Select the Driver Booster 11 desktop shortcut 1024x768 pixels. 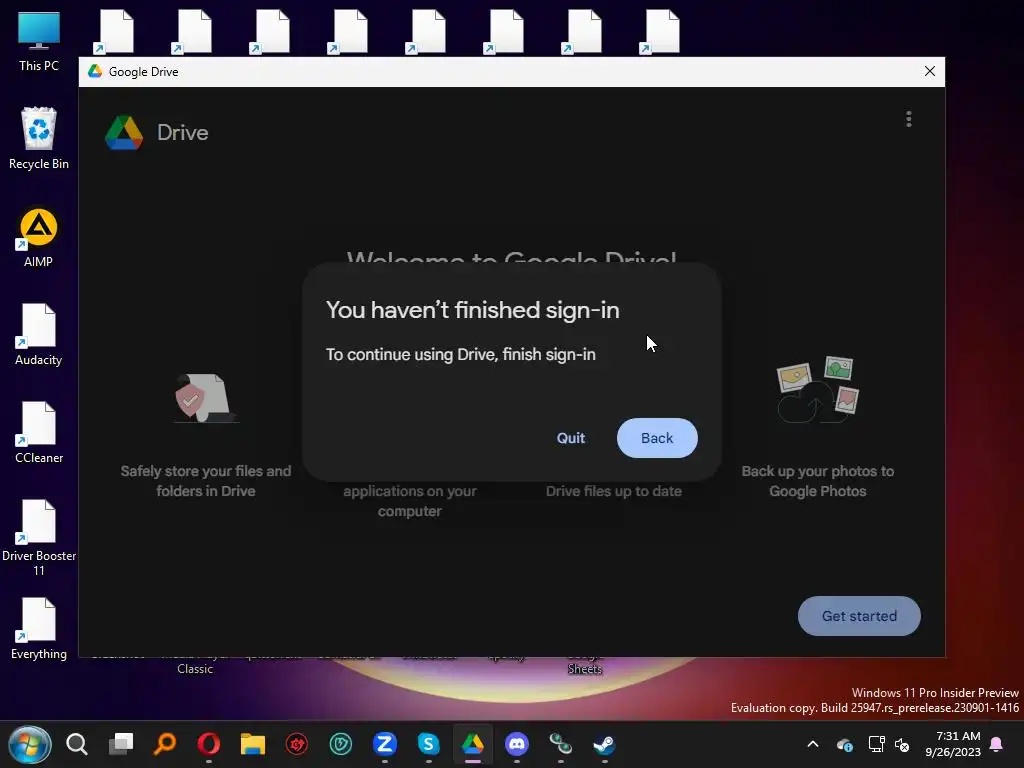click(x=39, y=538)
